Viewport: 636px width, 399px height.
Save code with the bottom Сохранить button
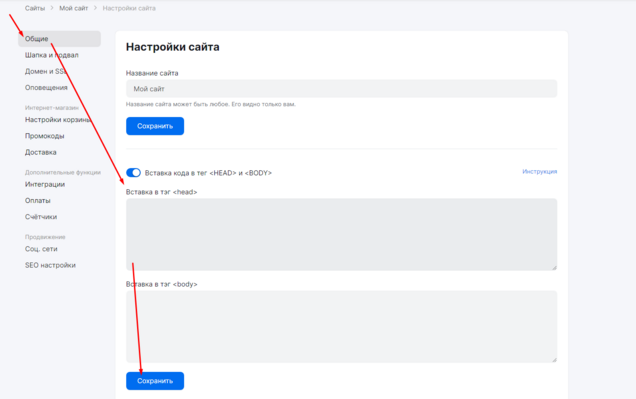pos(155,381)
